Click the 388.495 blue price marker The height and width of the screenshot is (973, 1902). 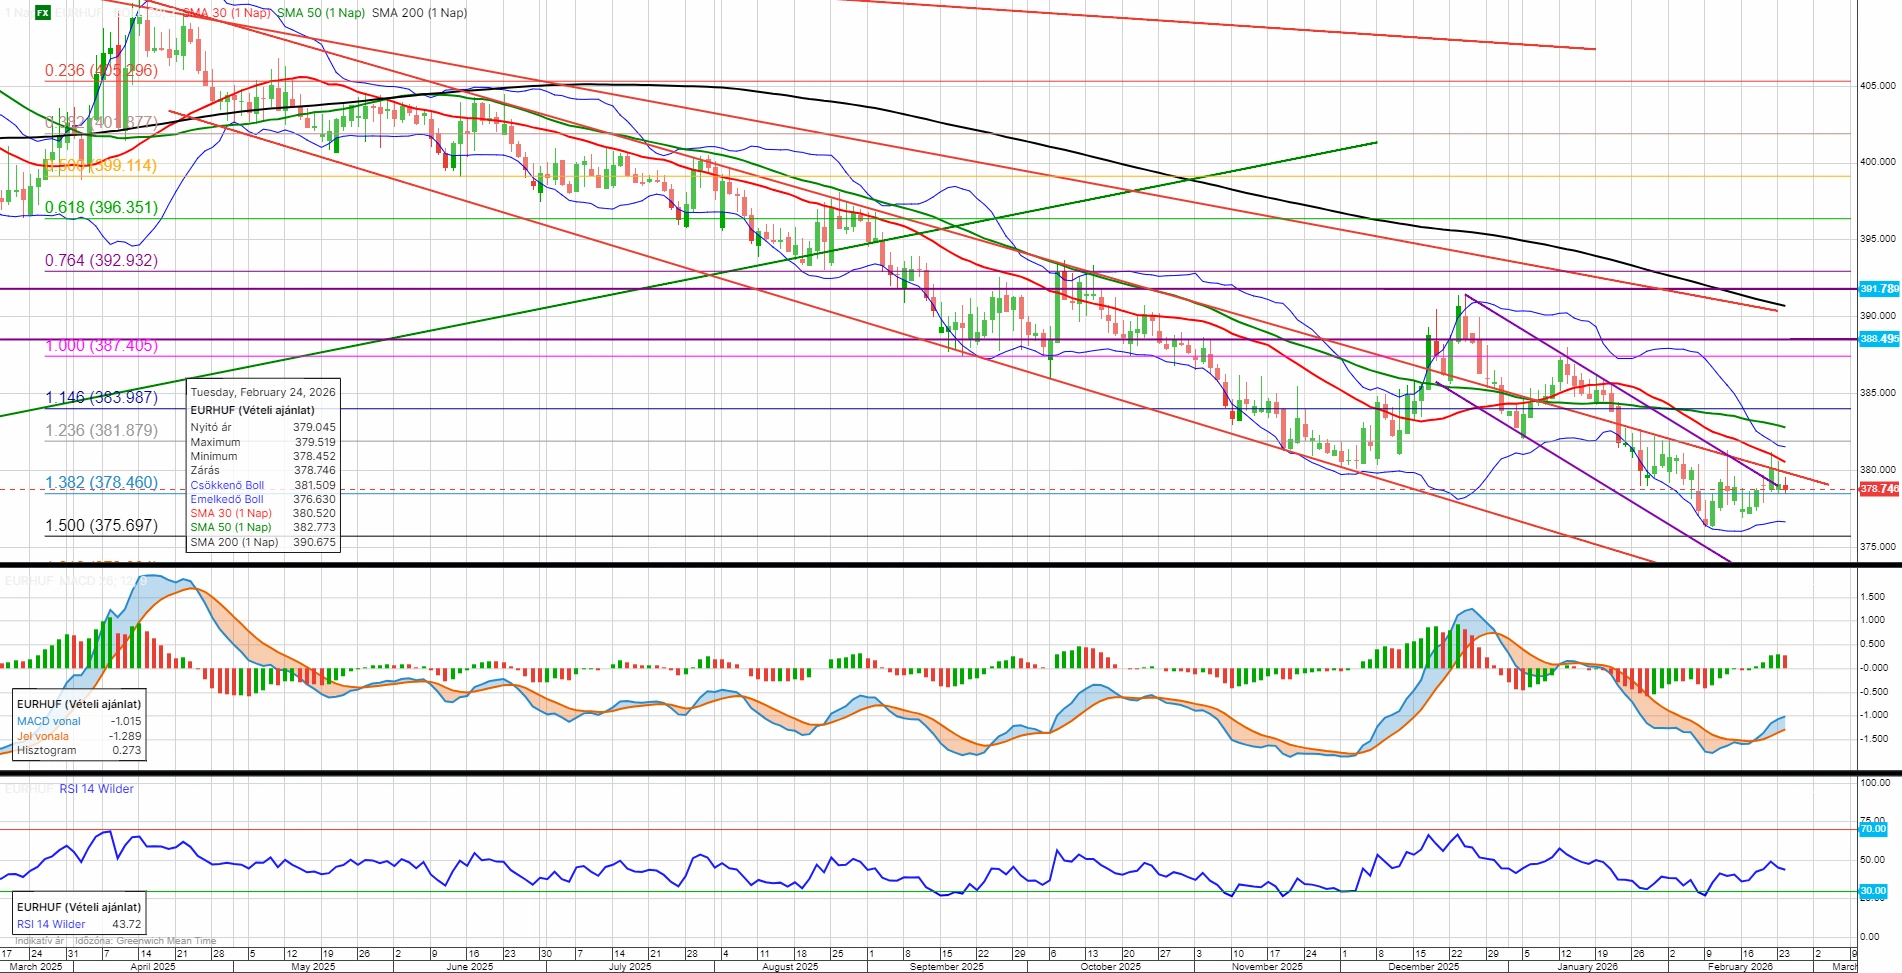(x=1878, y=339)
